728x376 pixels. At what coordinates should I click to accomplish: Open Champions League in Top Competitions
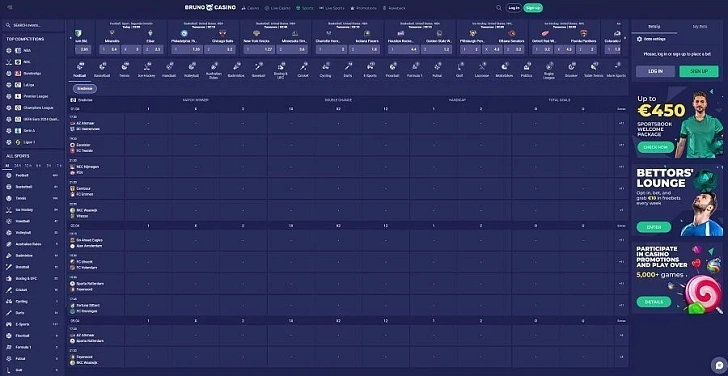(x=32, y=108)
